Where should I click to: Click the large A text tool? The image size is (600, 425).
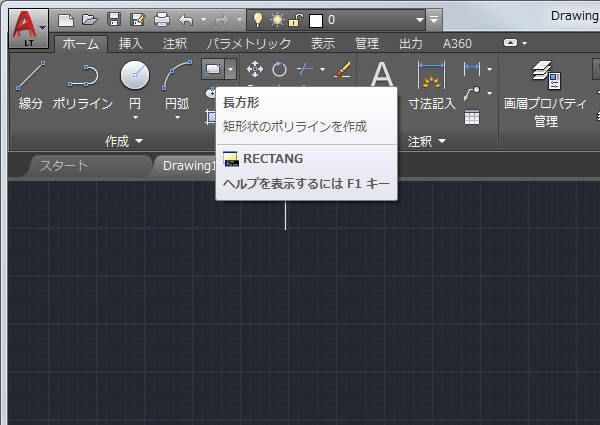(x=382, y=74)
